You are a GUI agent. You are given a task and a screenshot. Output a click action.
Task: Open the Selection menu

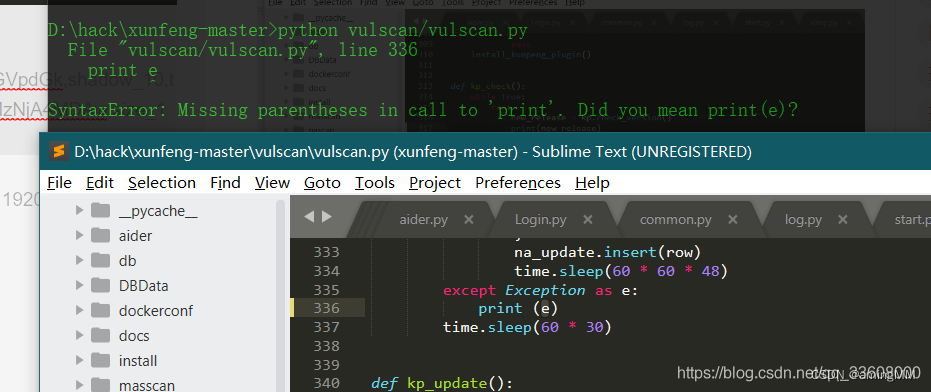pyautogui.click(x=162, y=182)
